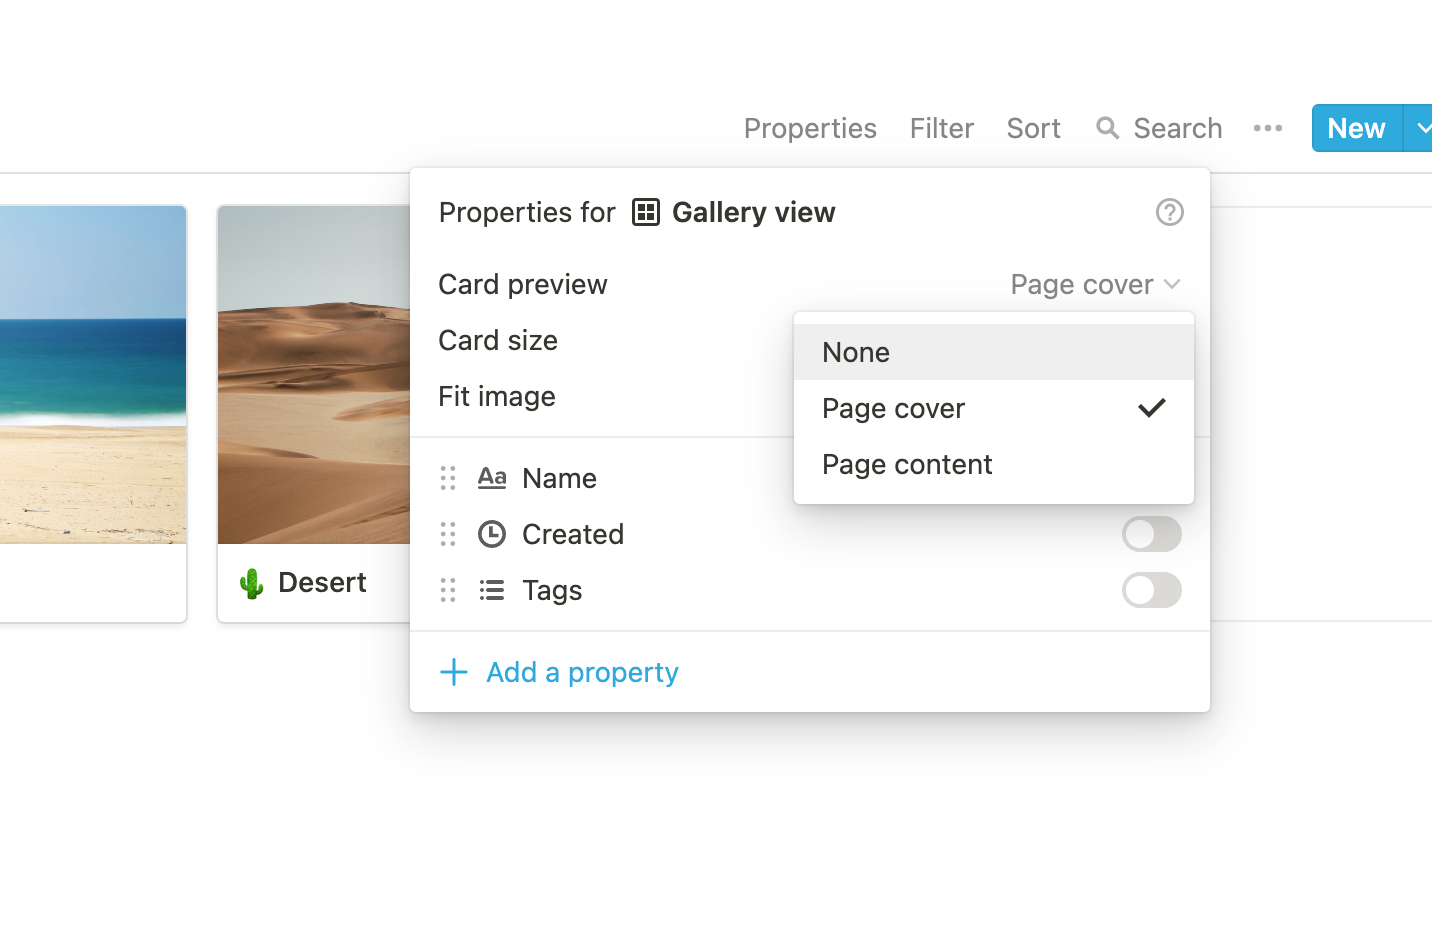Click the drag handle beside Created
The height and width of the screenshot is (936, 1432).
448,534
